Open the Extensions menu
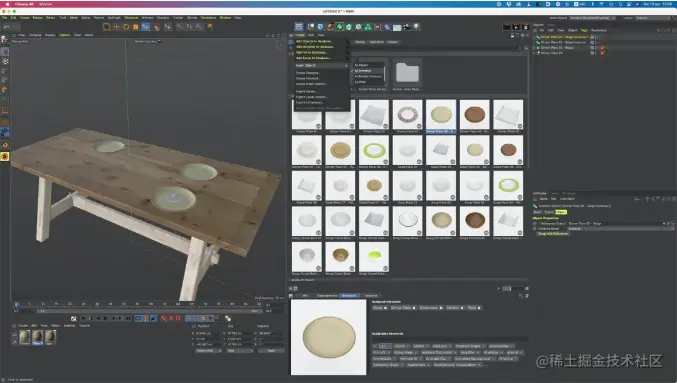The width and height of the screenshot is (677, 383). [209, 18]
